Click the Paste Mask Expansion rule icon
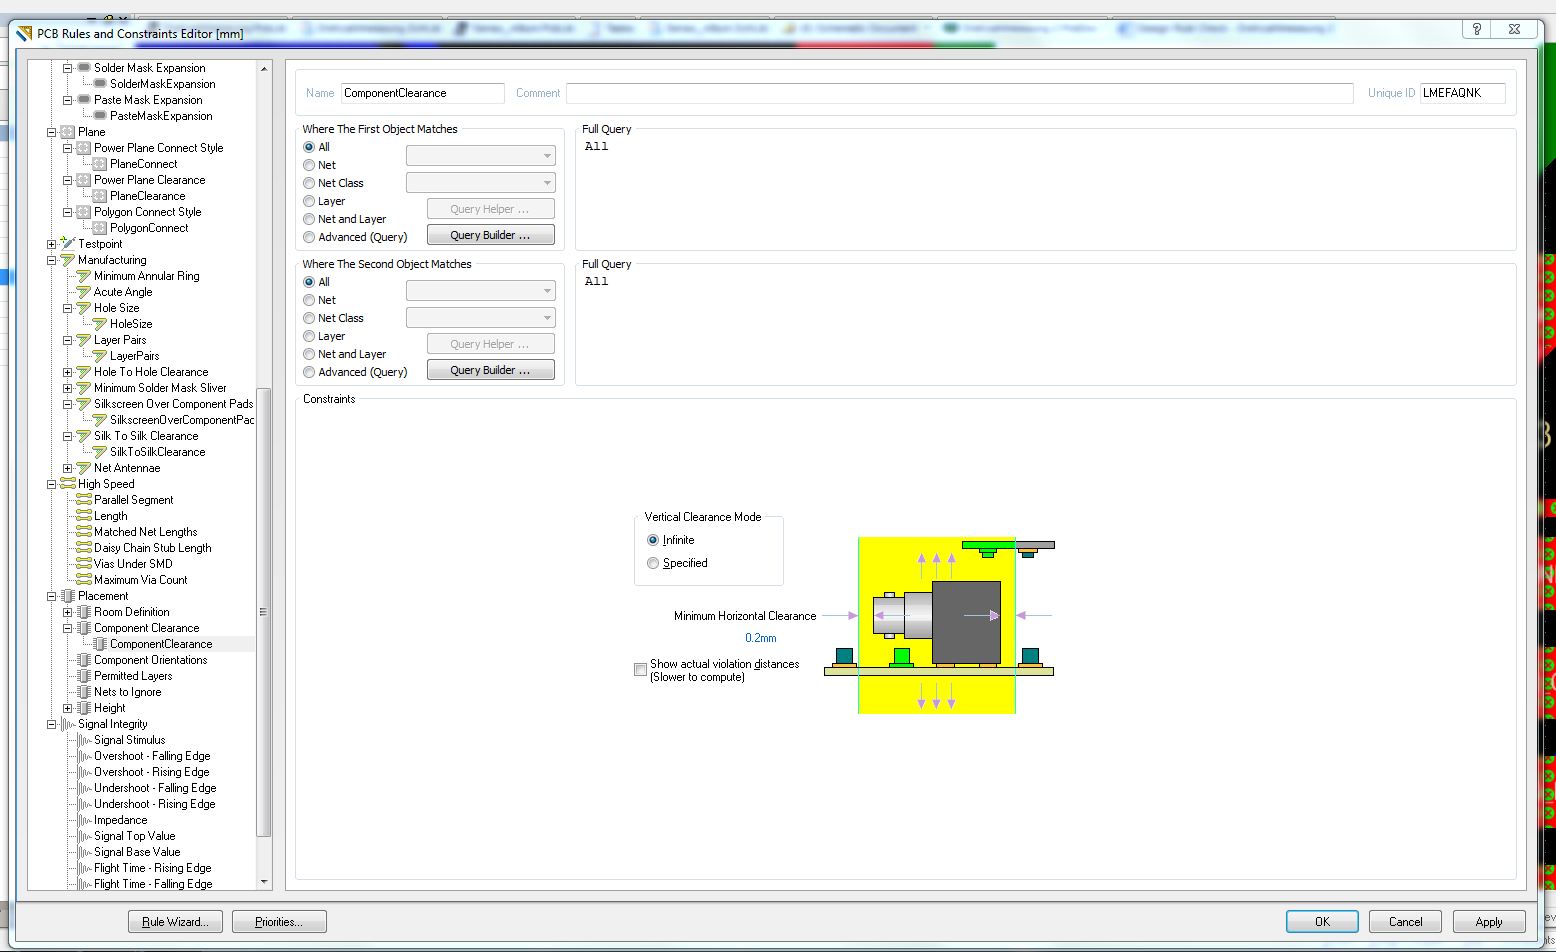The width and height of the screenshot is (1556, 952). 83,100
